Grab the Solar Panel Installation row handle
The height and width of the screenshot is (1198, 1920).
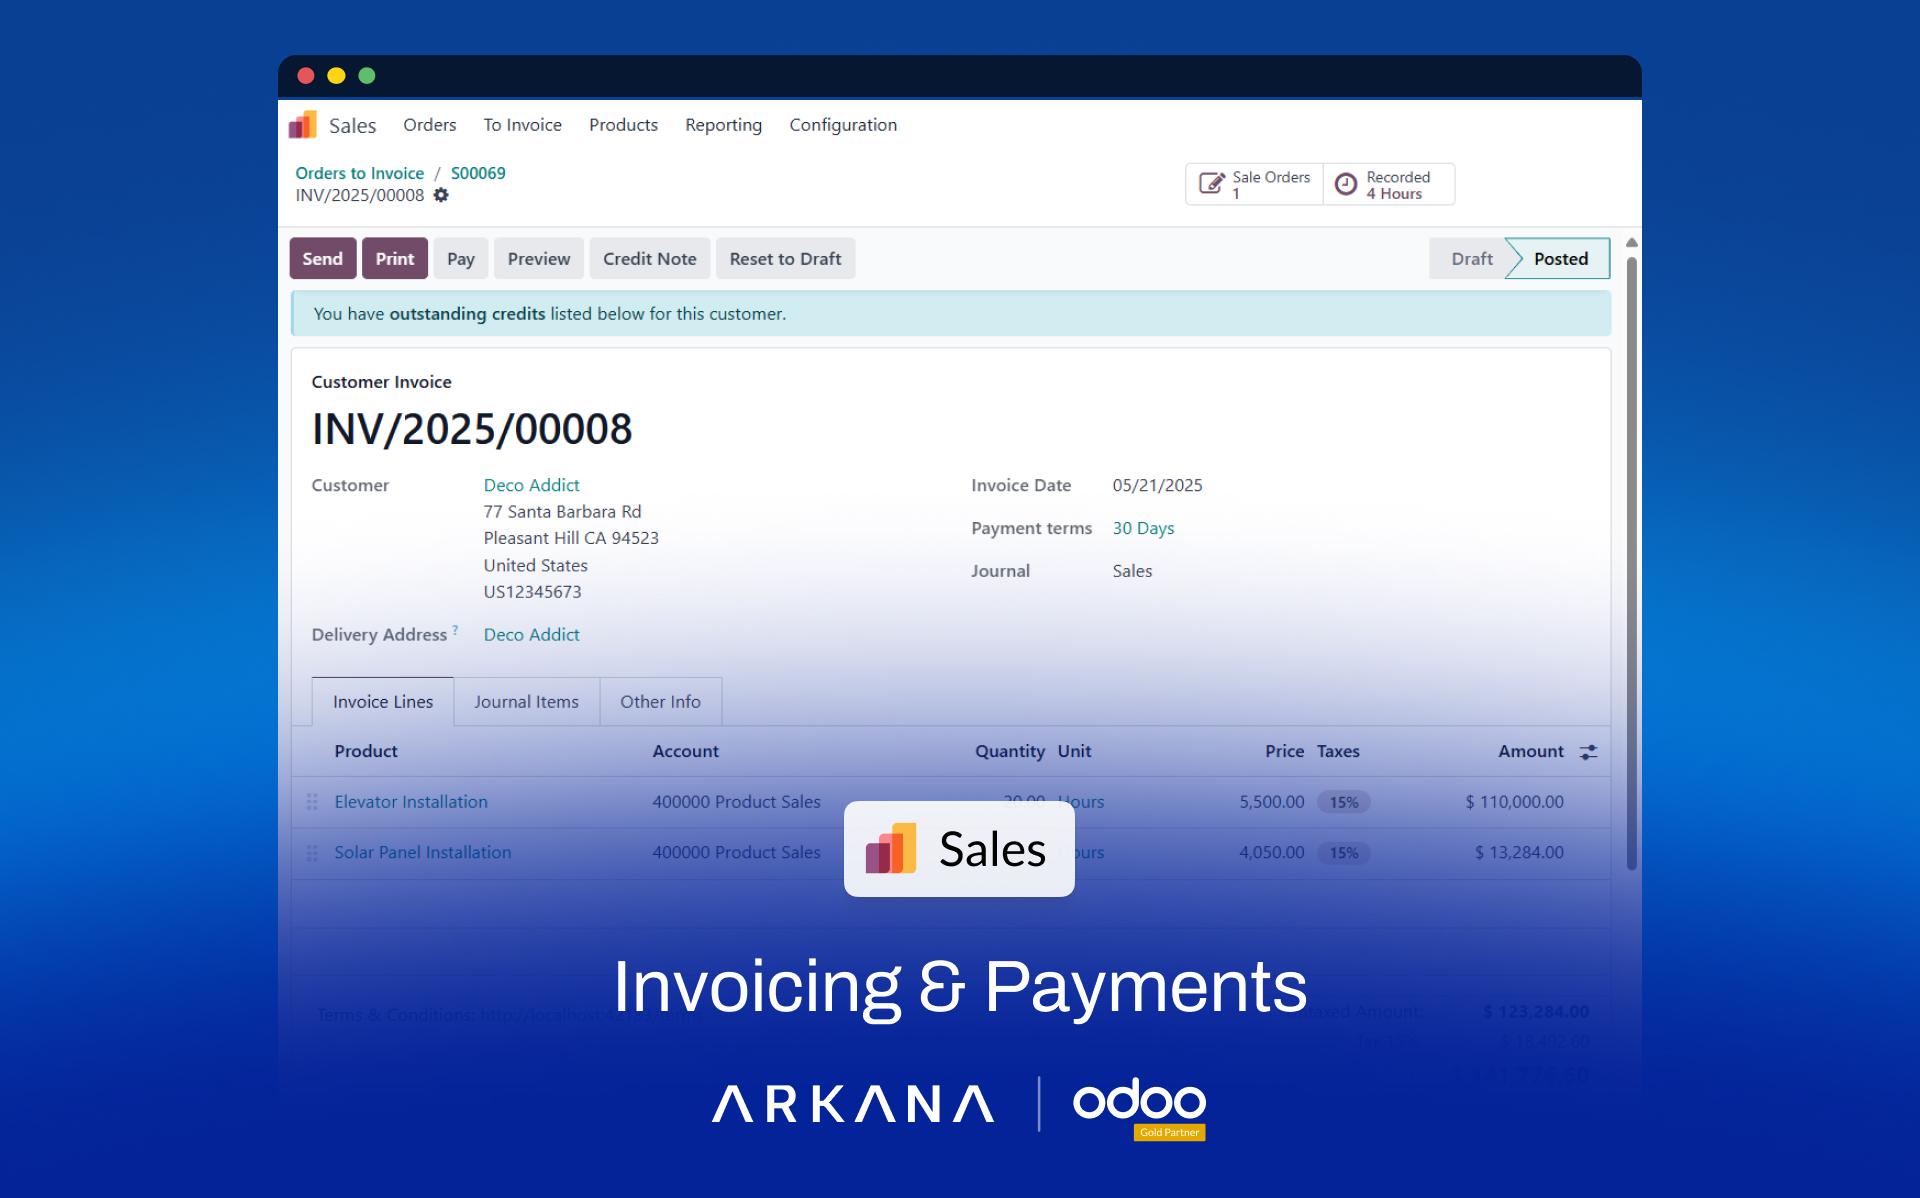click(312, 853)
